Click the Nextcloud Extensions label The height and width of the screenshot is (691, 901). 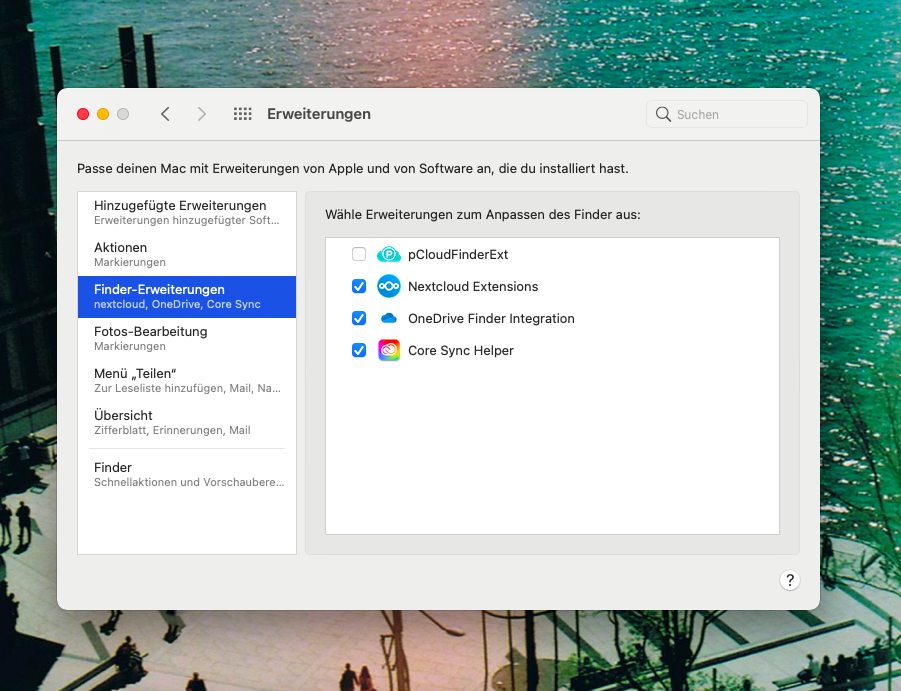pyautogui.click(x=473, y=287)
